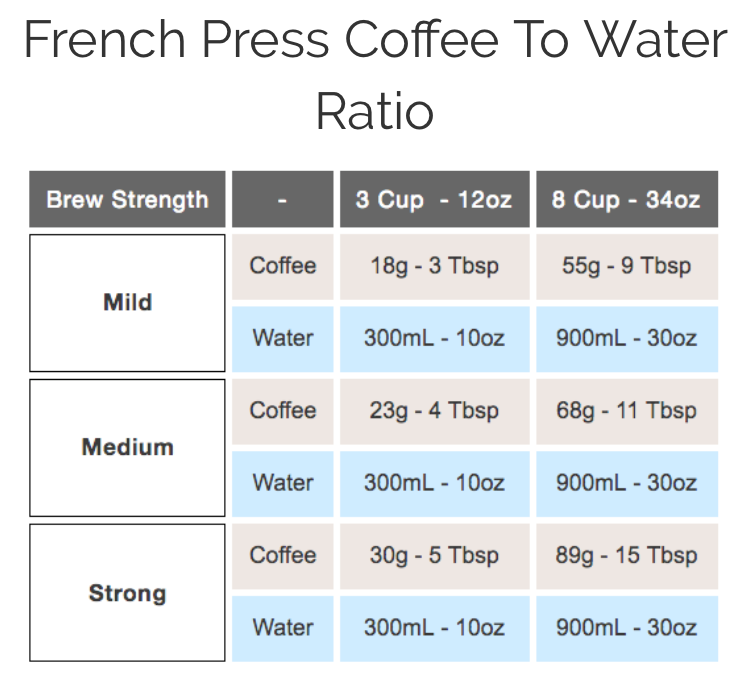This screenshot has width=750, height=683.
Task: Click the 89g - 15 Tbsp cell
Action: pyautogui.click(x=626, y=556)
